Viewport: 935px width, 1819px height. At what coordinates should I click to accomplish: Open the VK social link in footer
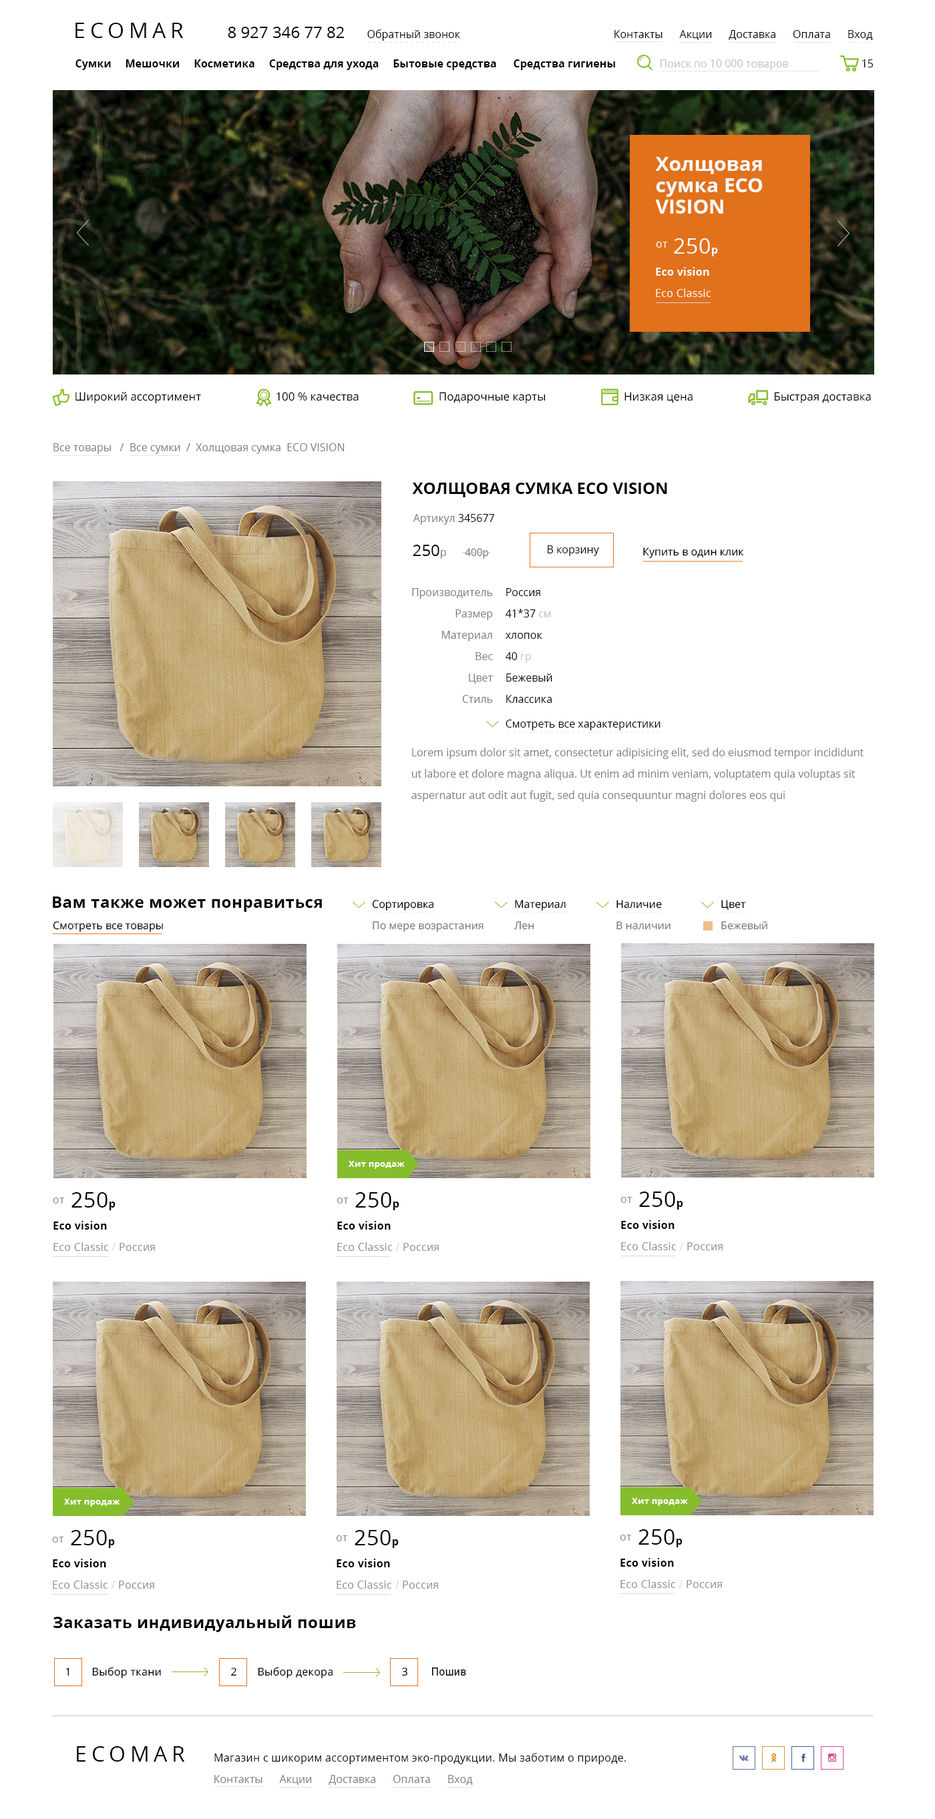[x=744, y=1757]
